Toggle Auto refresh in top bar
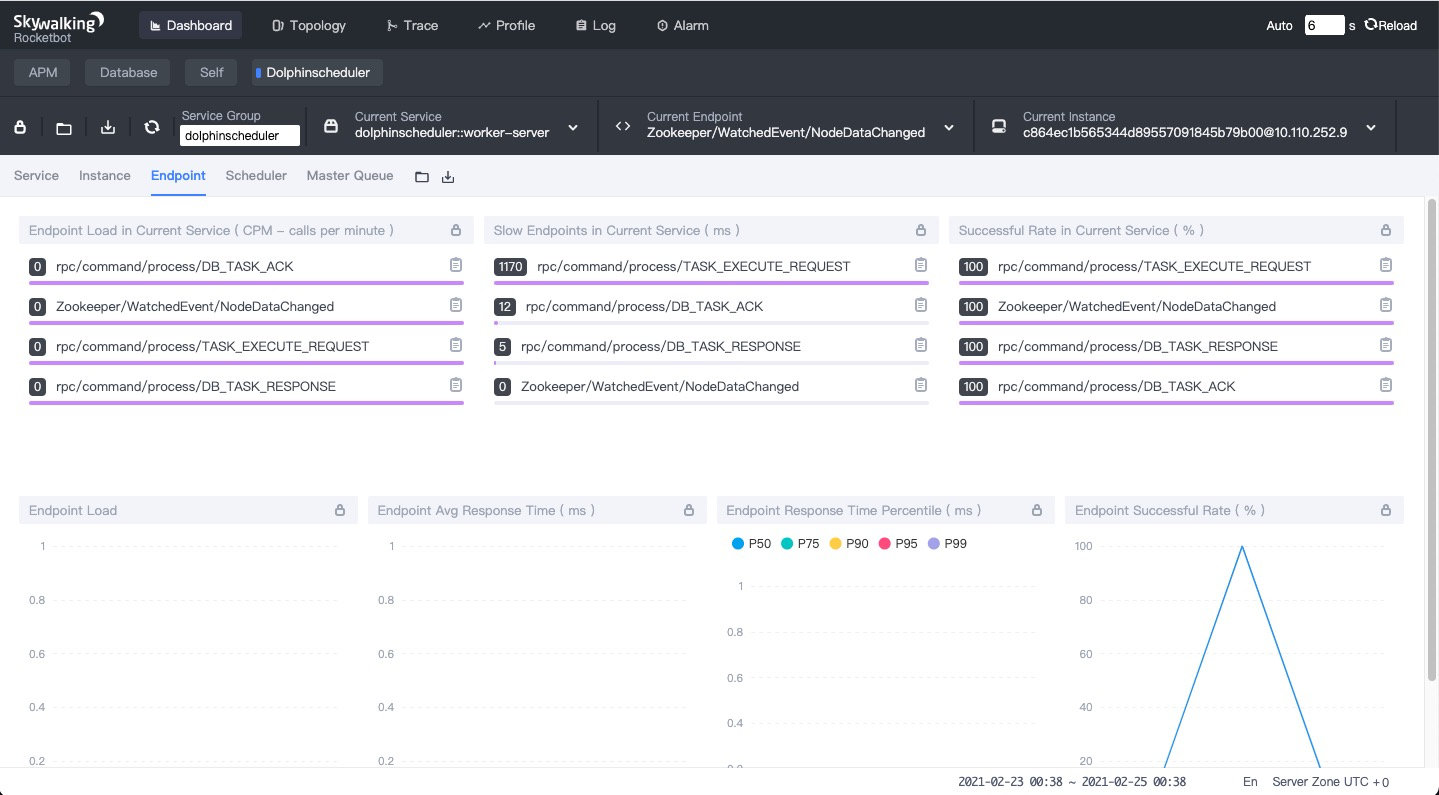Screen dimensions: 1439x795 pyautogui.click(x=1279, y=26)
